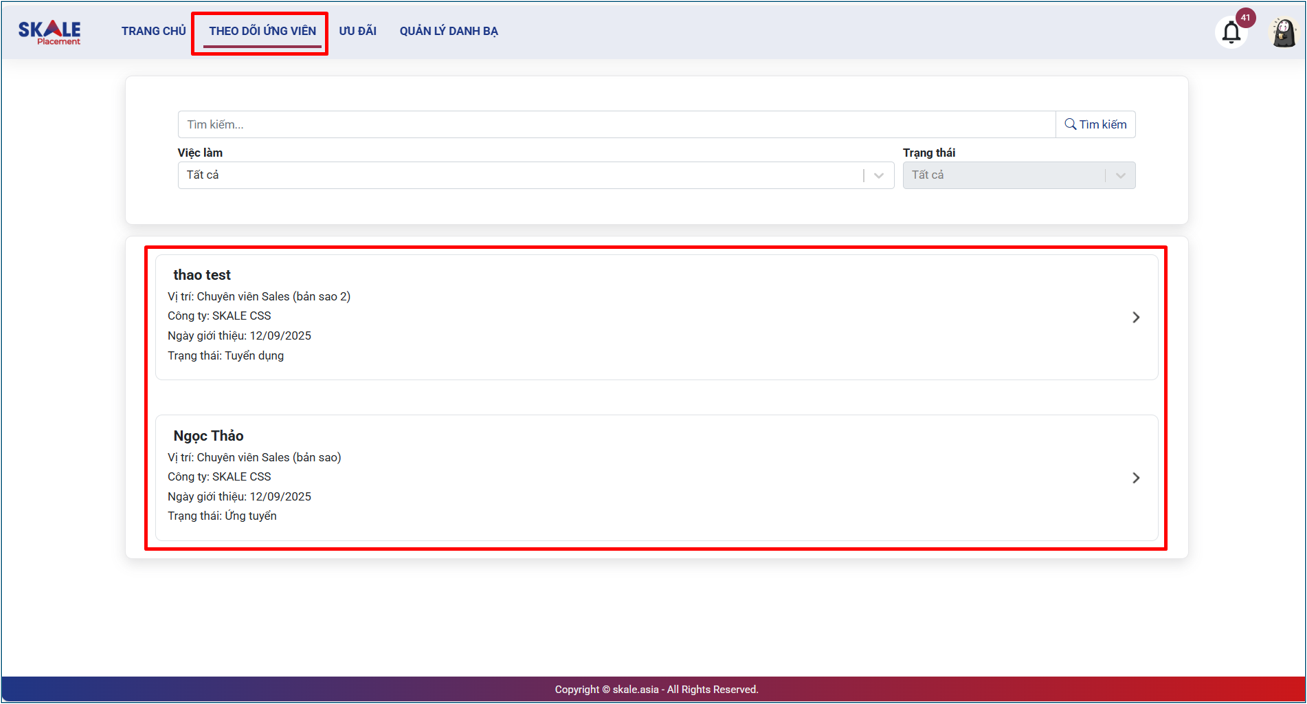1307x704 pixels.
Task: Select the THEO DÕI ỨNG VIÊN tab
Action: [x=262, y=31]
